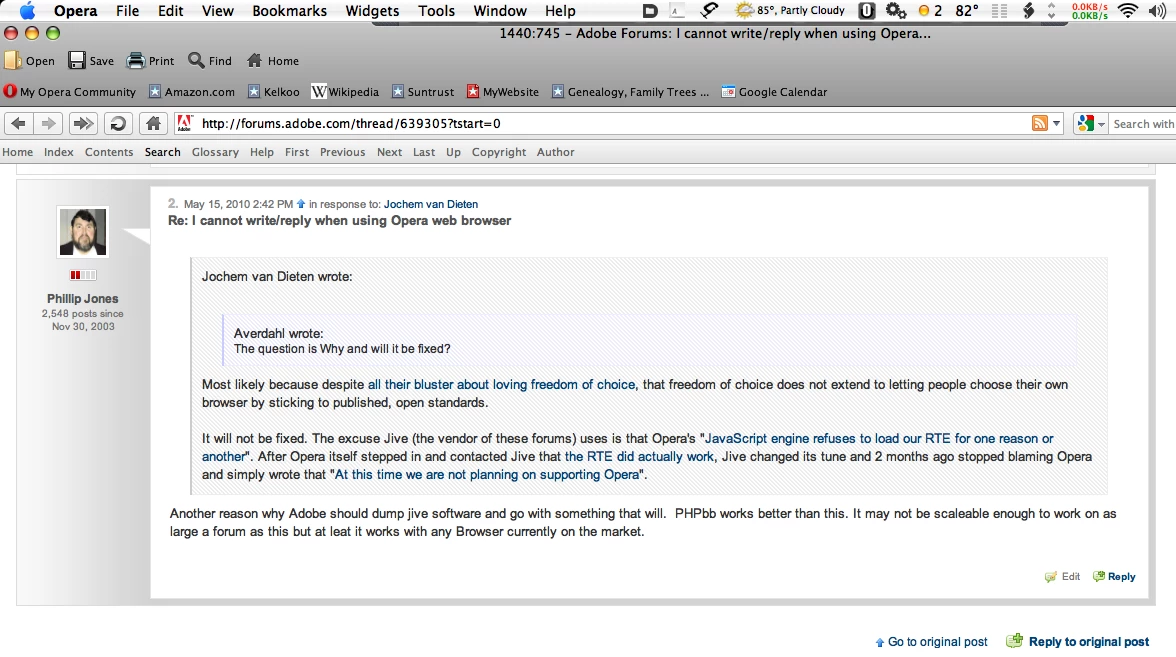Image resolution: width=1176 pixels, height=657 pixels.
Task: Click the Fast Forward button
Action: coord(82,124)
